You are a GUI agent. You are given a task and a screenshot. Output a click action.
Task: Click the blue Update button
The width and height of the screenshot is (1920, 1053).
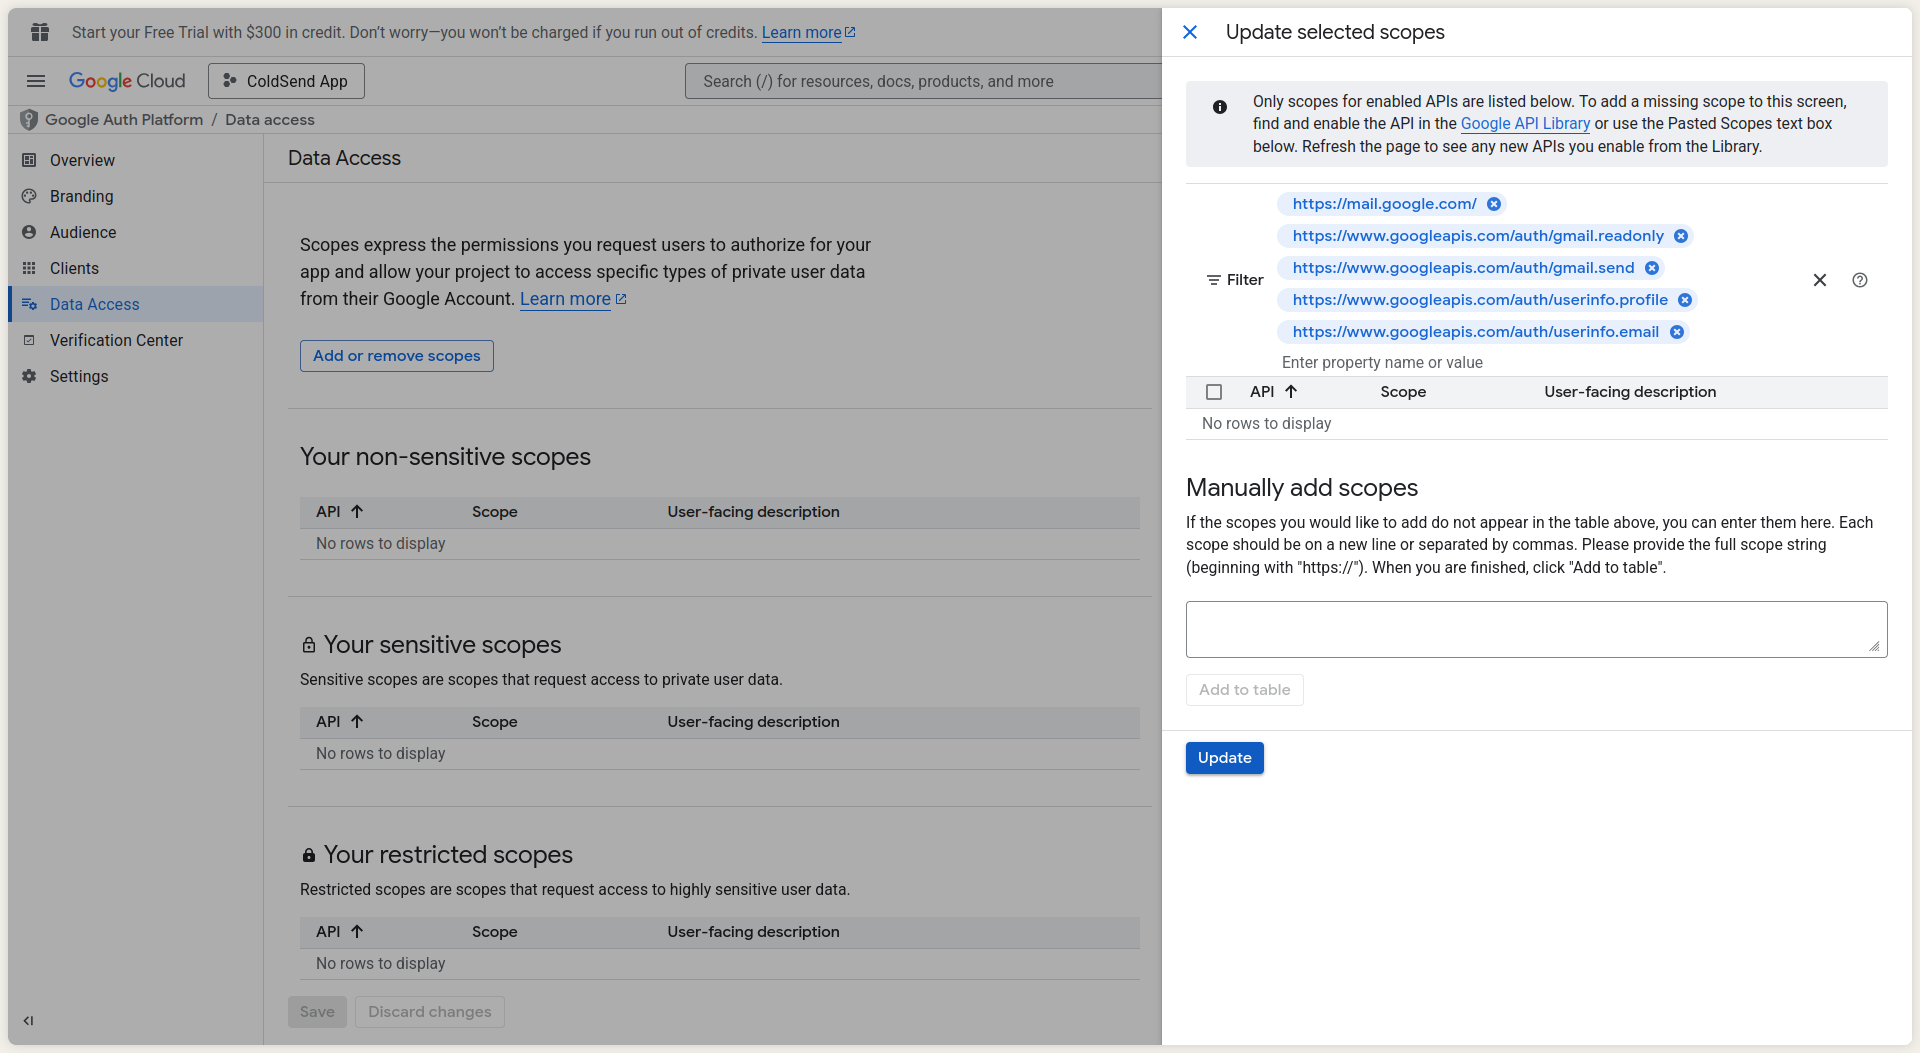(1224, 758)
